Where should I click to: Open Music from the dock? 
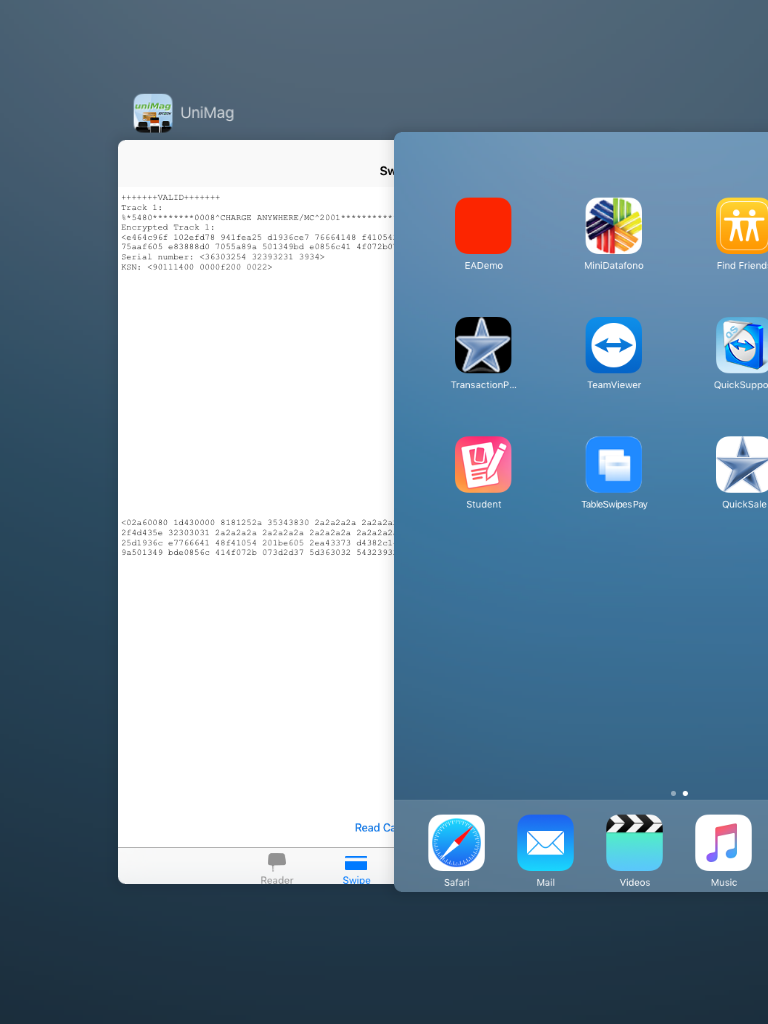(x=723, y=843)
